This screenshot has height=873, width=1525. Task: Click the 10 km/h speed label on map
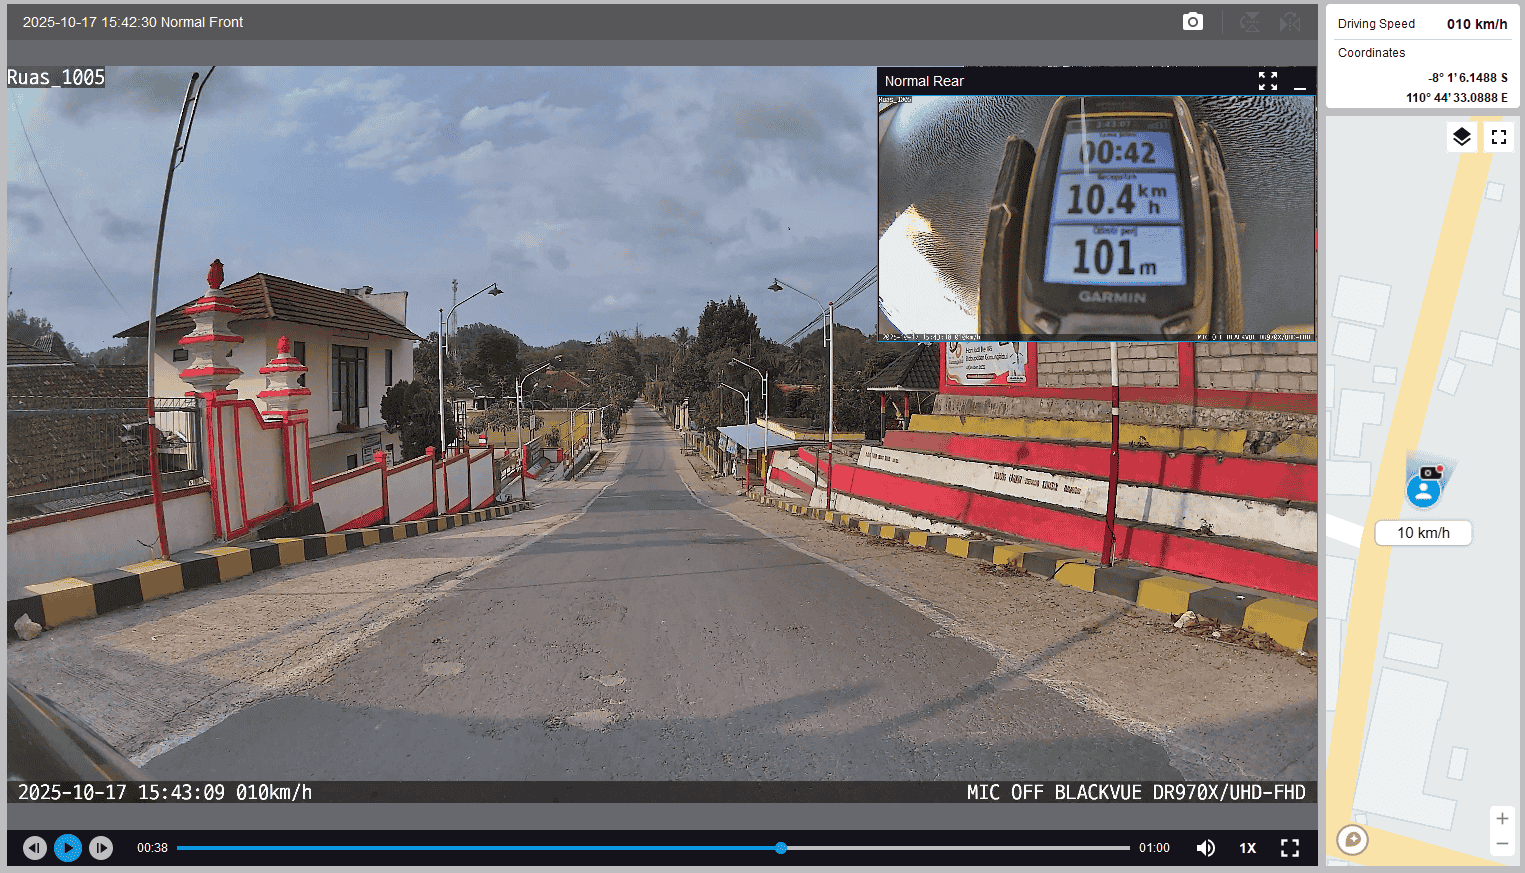(x=1422, y=533)
